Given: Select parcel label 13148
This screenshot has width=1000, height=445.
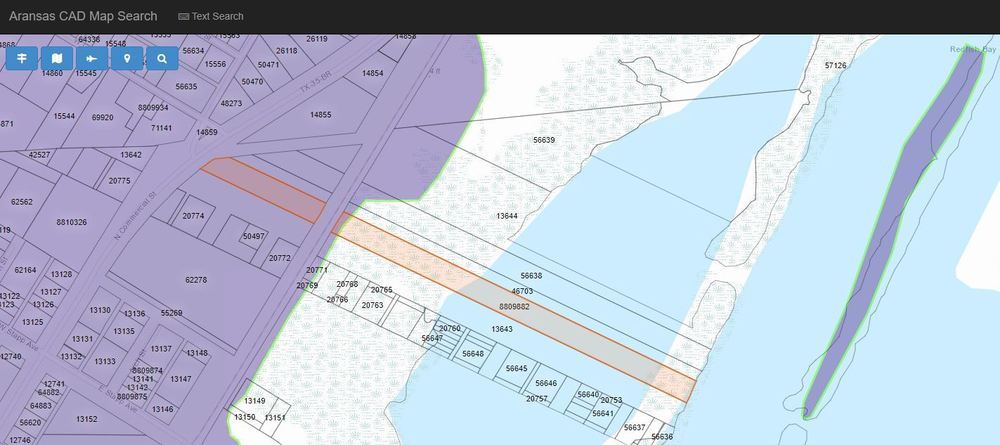Looking at the screenshot, I should [197, 353].
